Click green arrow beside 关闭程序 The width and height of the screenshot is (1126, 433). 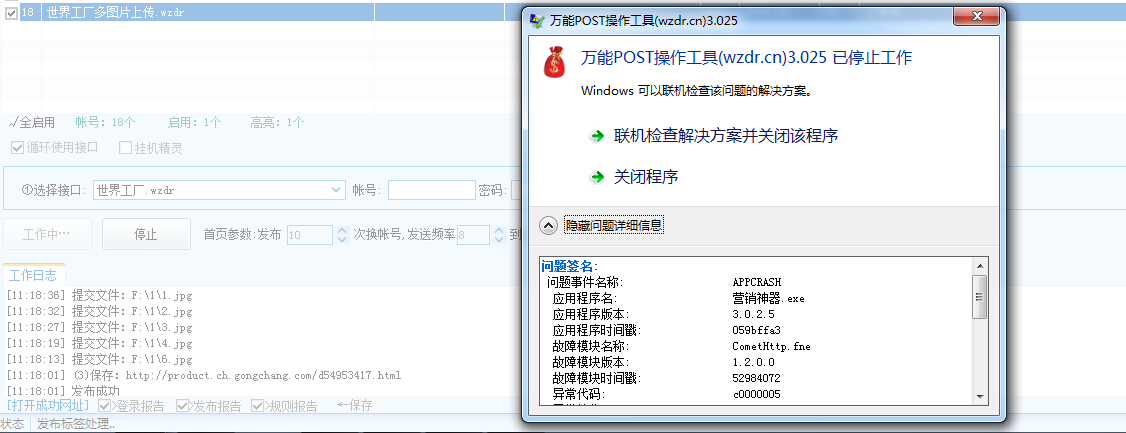(x=597, y=177)
